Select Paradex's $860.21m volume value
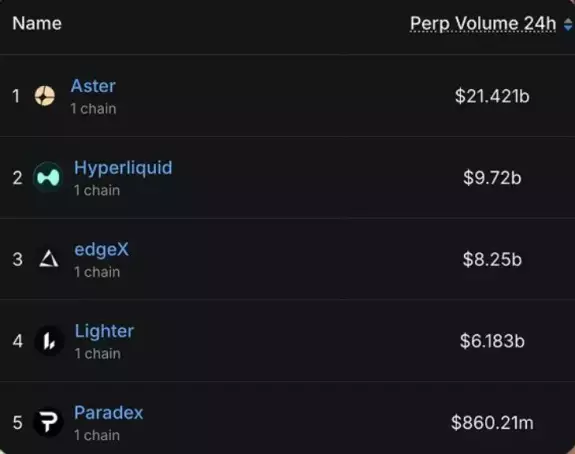This screenshot has width=575, height=454. click(492, 422)
